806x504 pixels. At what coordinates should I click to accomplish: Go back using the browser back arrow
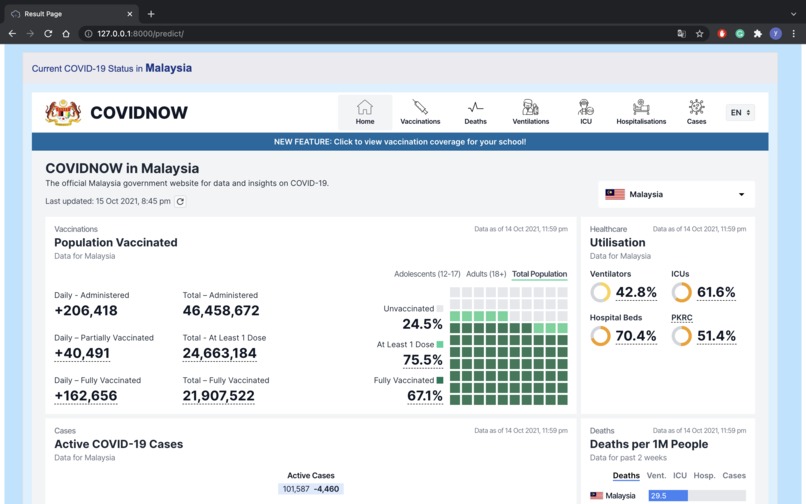(x=12, y=33)
